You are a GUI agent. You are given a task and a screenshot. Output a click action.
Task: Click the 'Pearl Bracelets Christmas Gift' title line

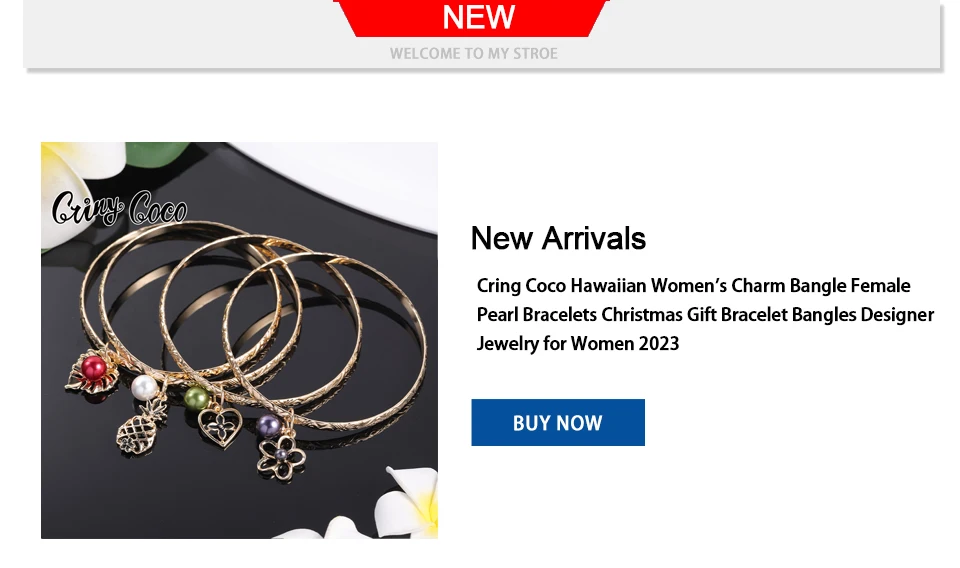pyautogui.click(x=705, y=315)
